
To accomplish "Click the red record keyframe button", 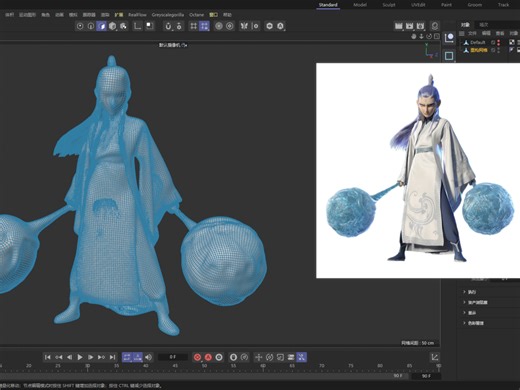I will (x=197, y=357).
